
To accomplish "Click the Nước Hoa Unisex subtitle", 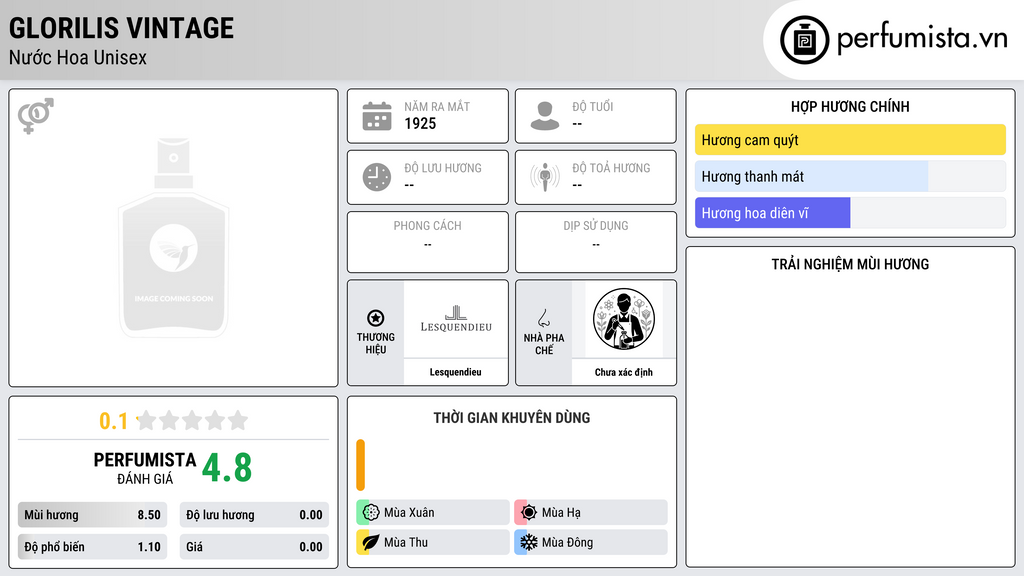I will (78, 58).
